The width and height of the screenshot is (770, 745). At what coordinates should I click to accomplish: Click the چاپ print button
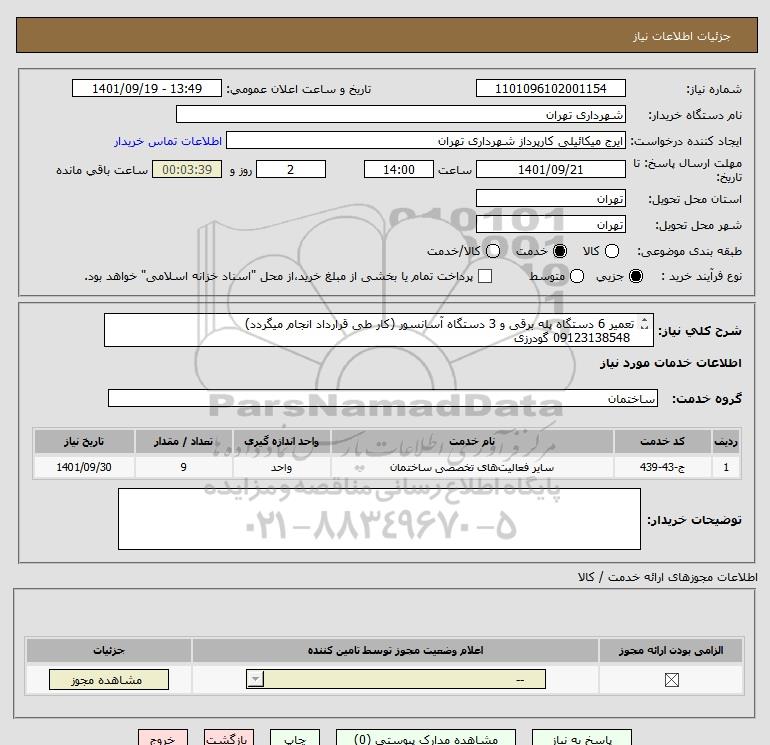[x=295, y=738]
